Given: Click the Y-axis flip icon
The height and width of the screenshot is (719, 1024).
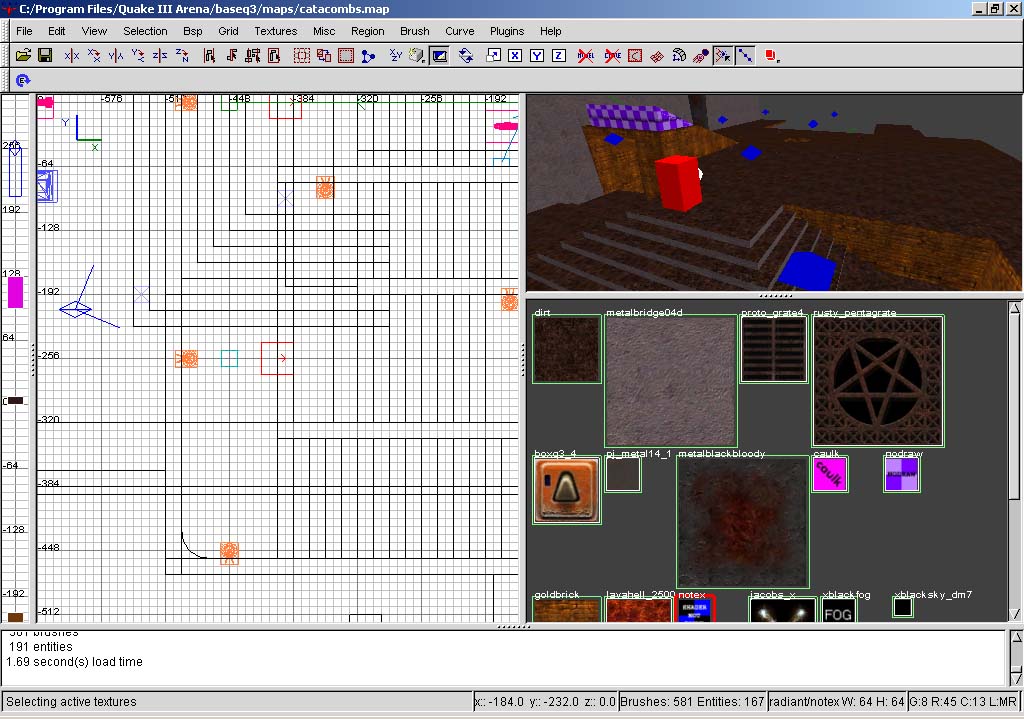Looking at the screenshot, I should 116,56.
